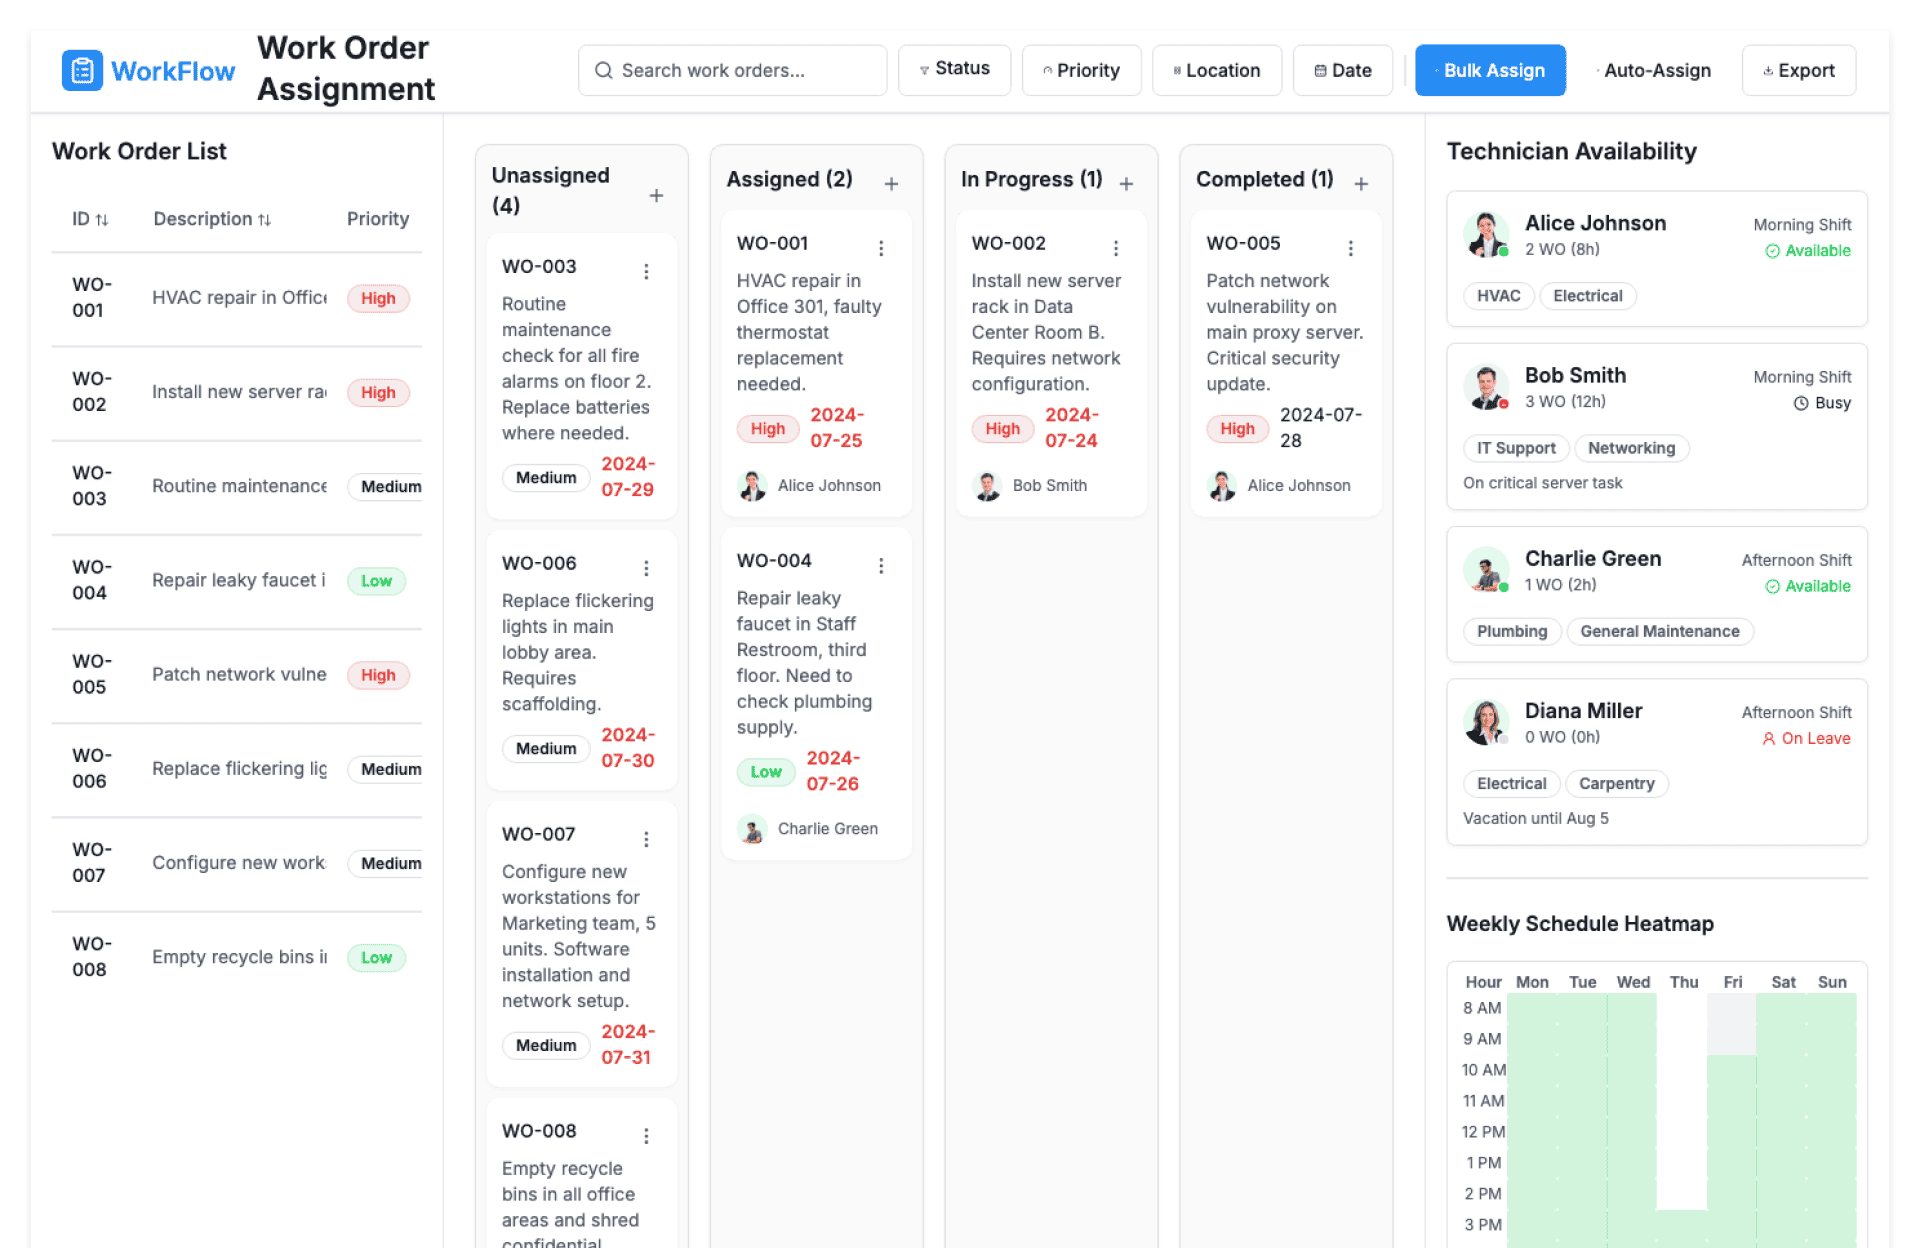This screenshot has height=1248, width=1920.
Task: Add a card to the Completed column
Action: coord(1361,183)
